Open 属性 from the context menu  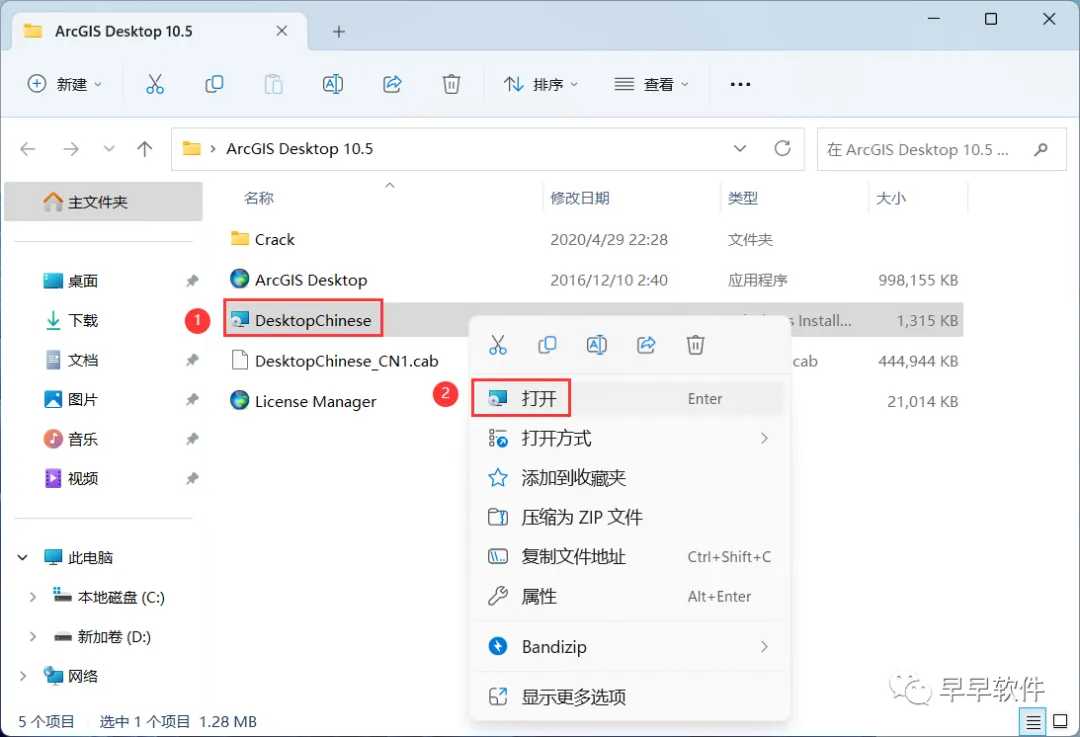tap(628, 596)
